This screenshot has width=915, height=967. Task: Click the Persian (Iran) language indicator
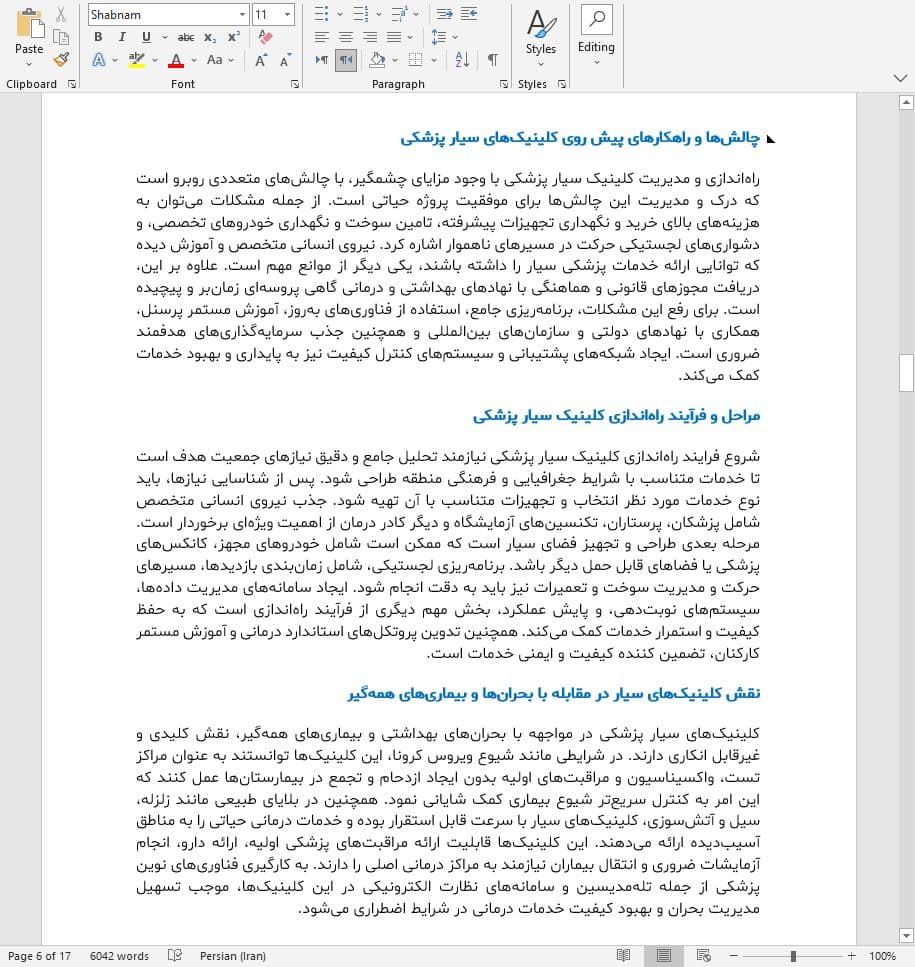[x=233, y=956]
